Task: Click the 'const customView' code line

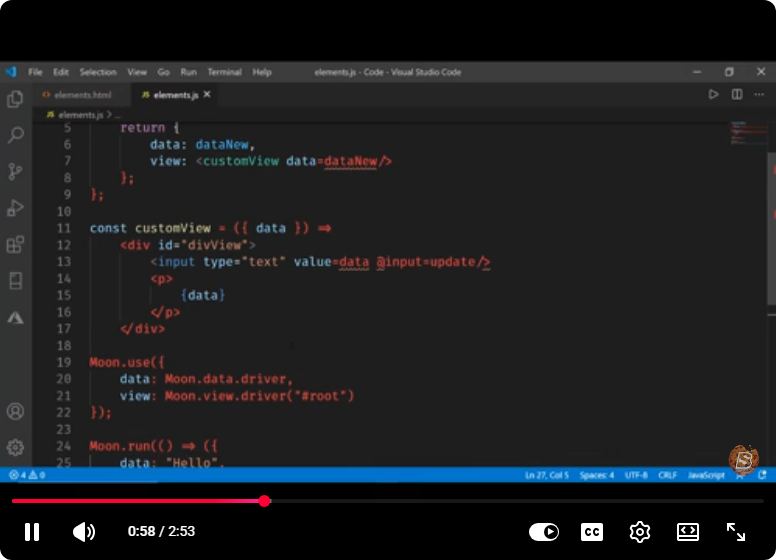Action: coord(210,228)
